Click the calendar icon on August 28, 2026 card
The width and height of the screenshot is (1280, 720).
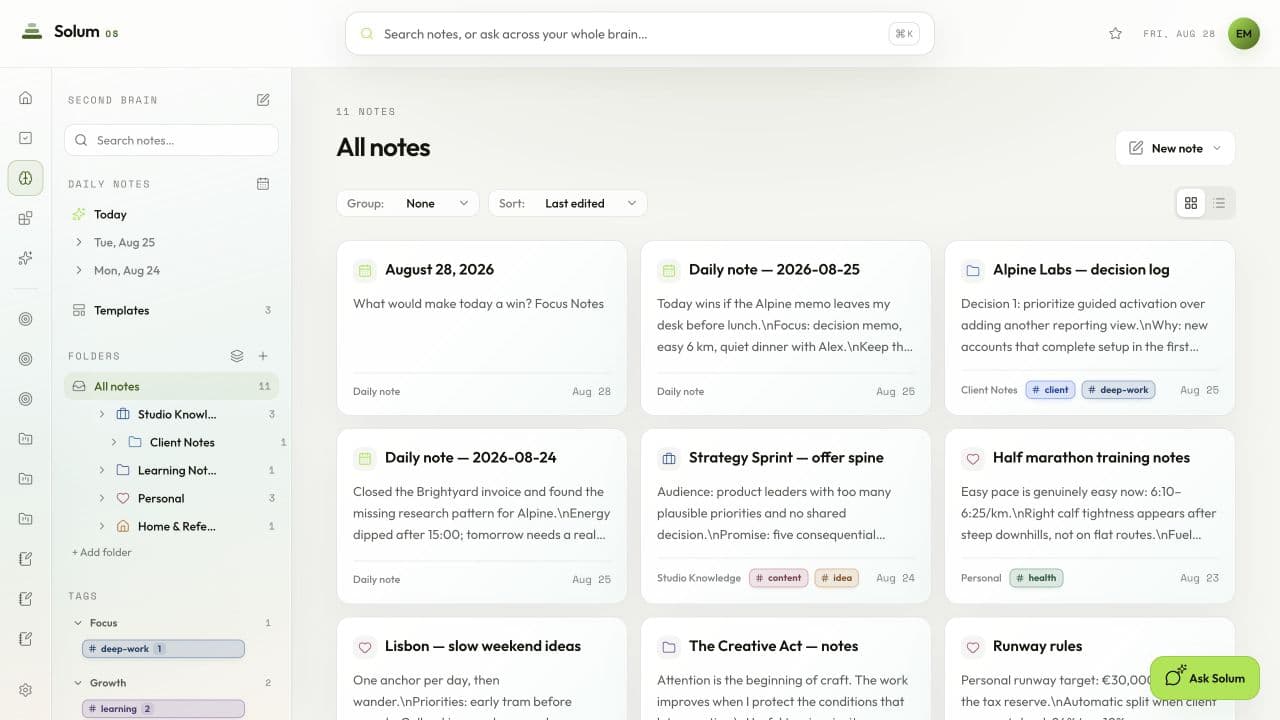[365, 270]
